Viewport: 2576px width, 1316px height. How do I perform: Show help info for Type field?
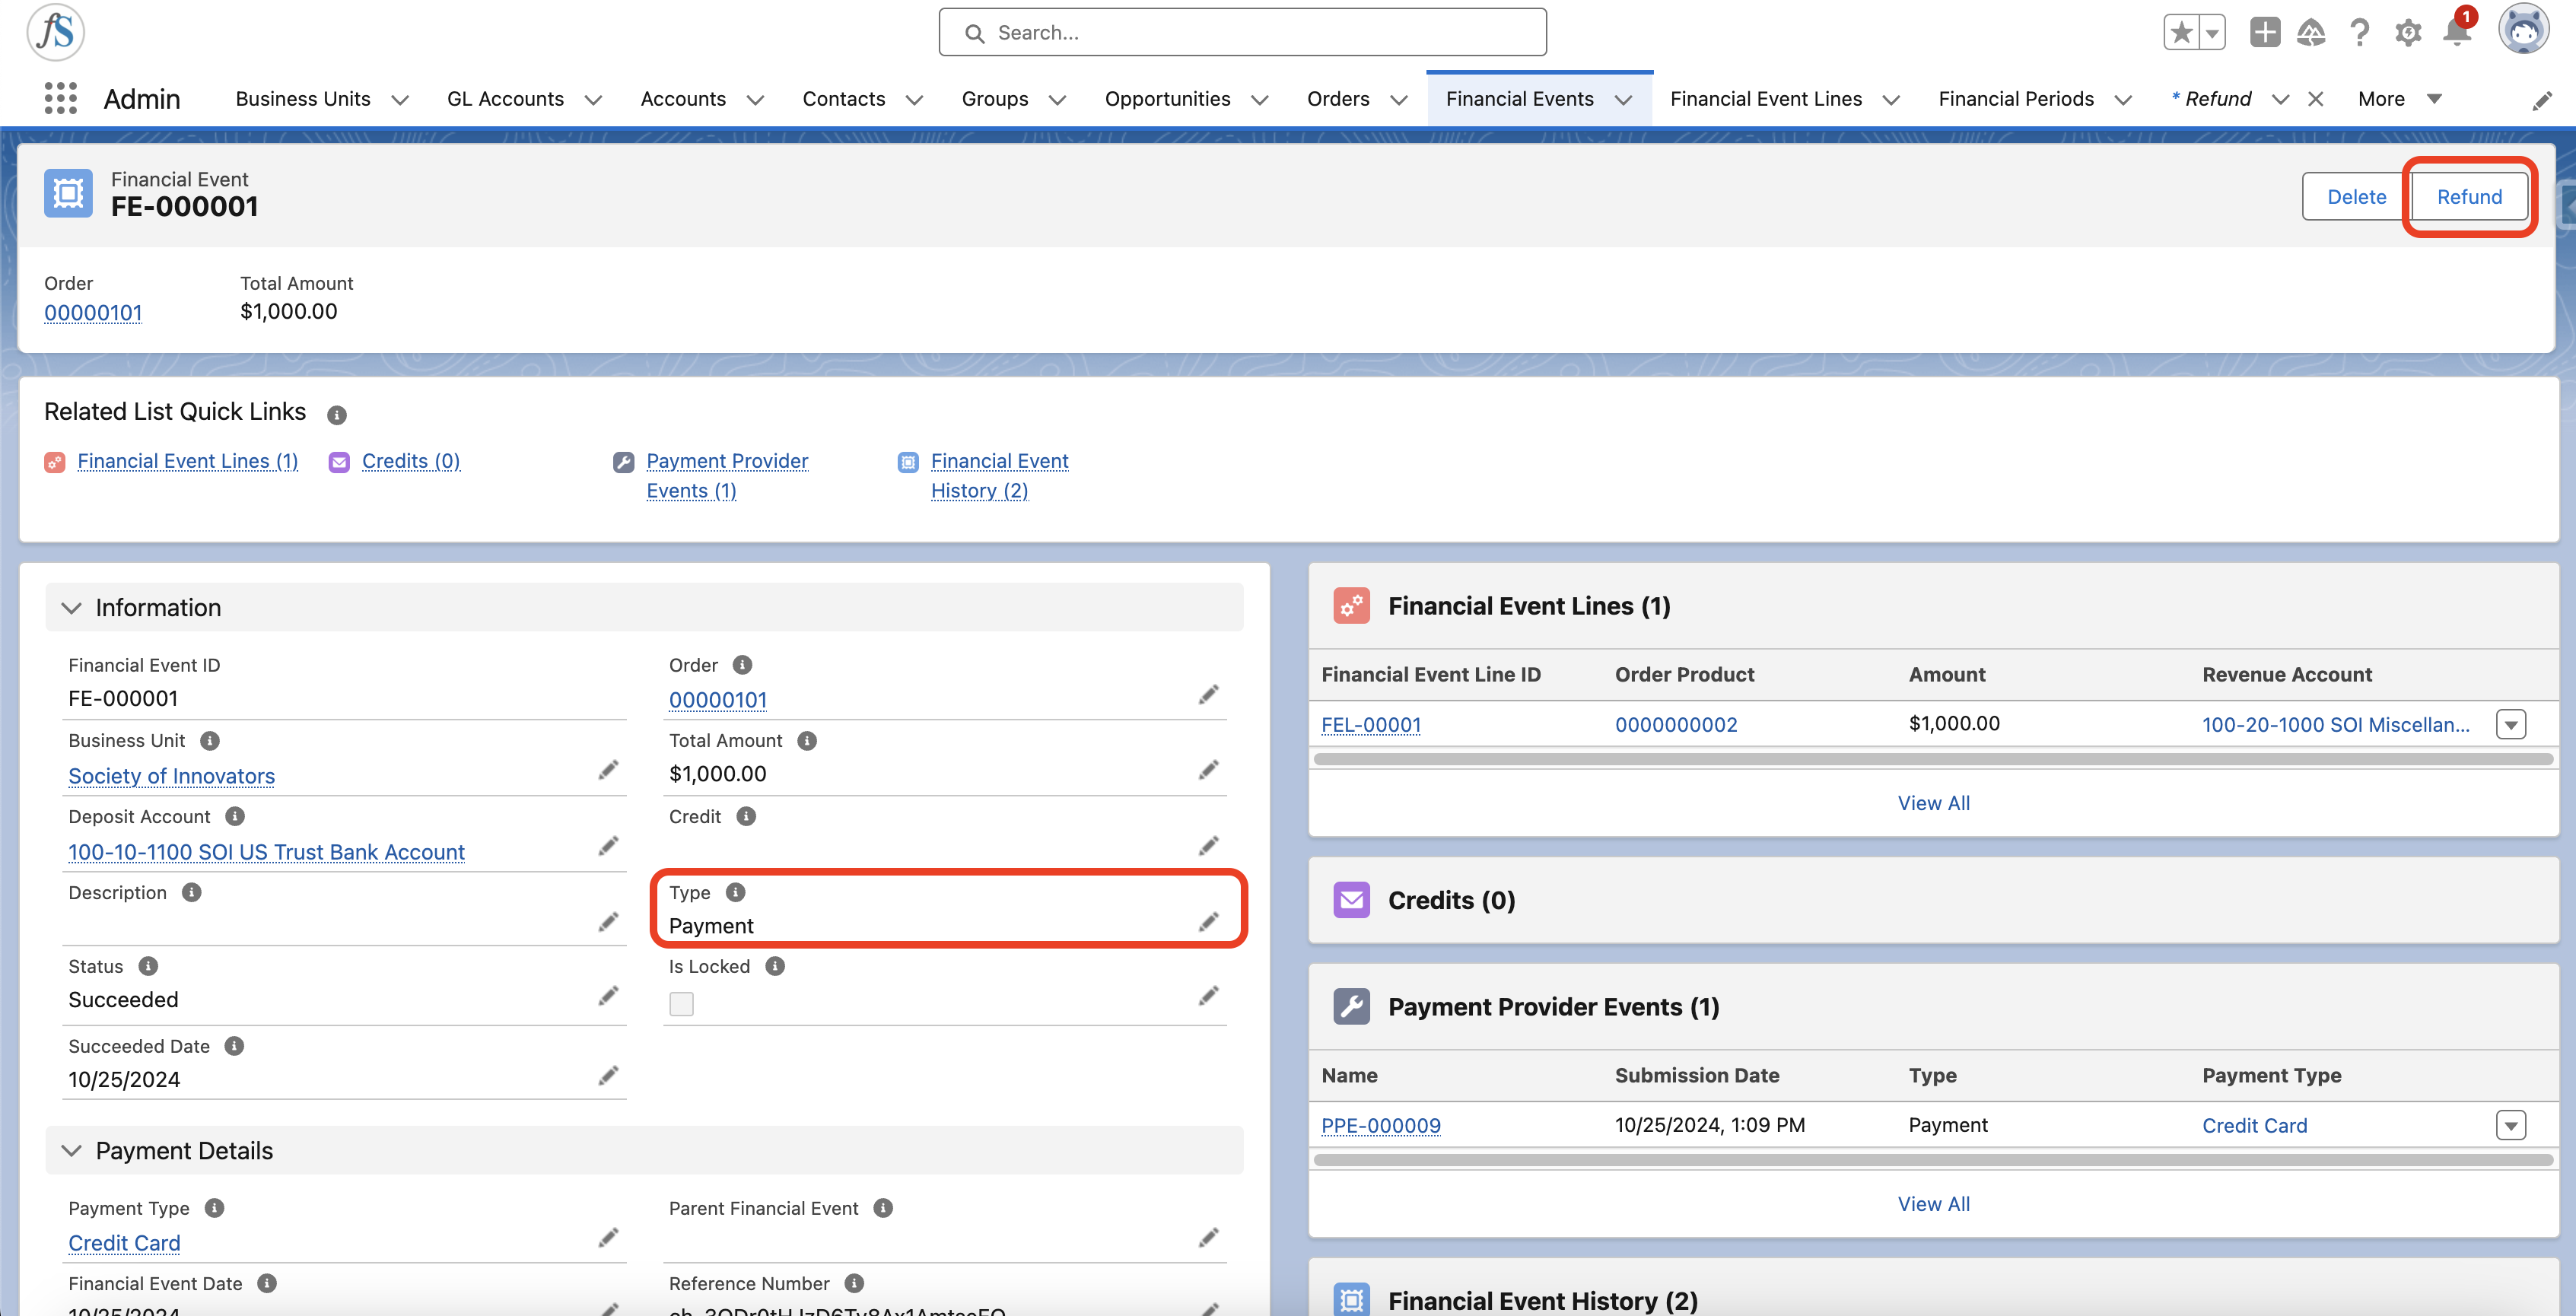point(735,892)
